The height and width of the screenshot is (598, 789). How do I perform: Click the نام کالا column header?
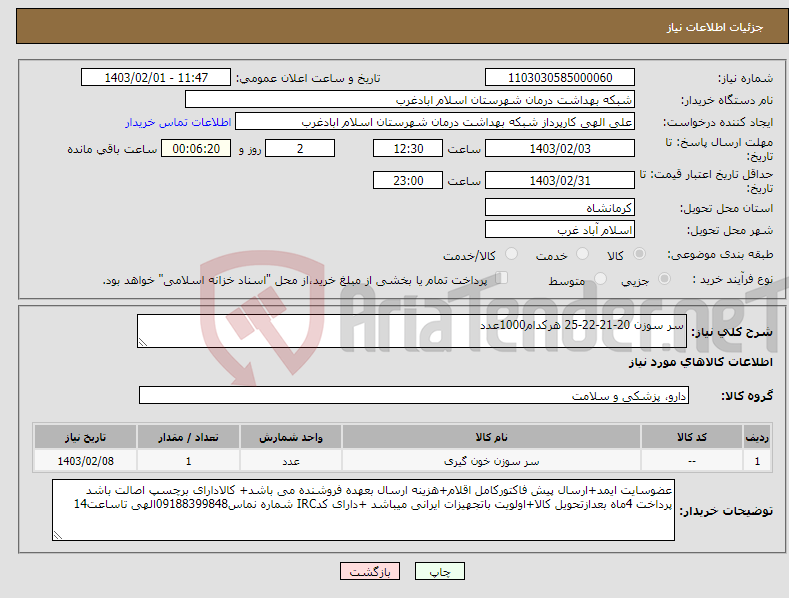click(491, 437)
